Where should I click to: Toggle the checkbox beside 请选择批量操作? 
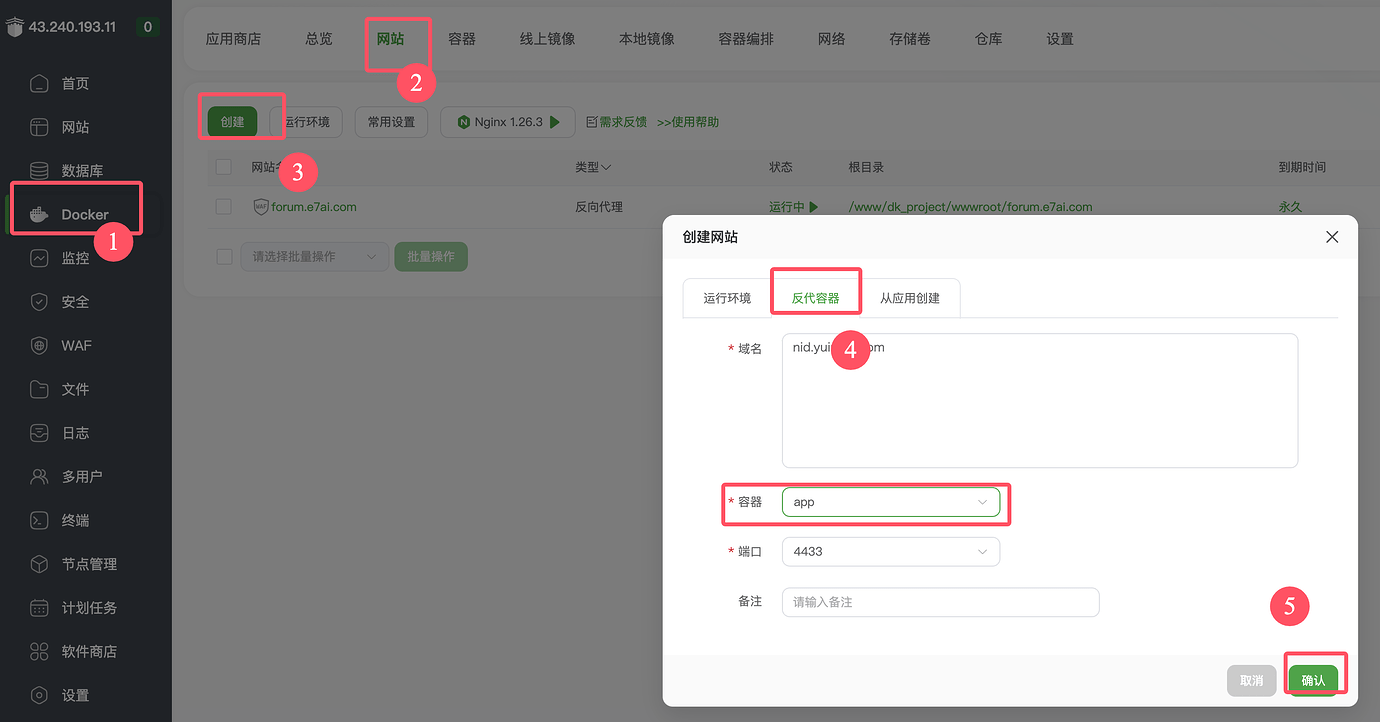(x=224, y=257)
